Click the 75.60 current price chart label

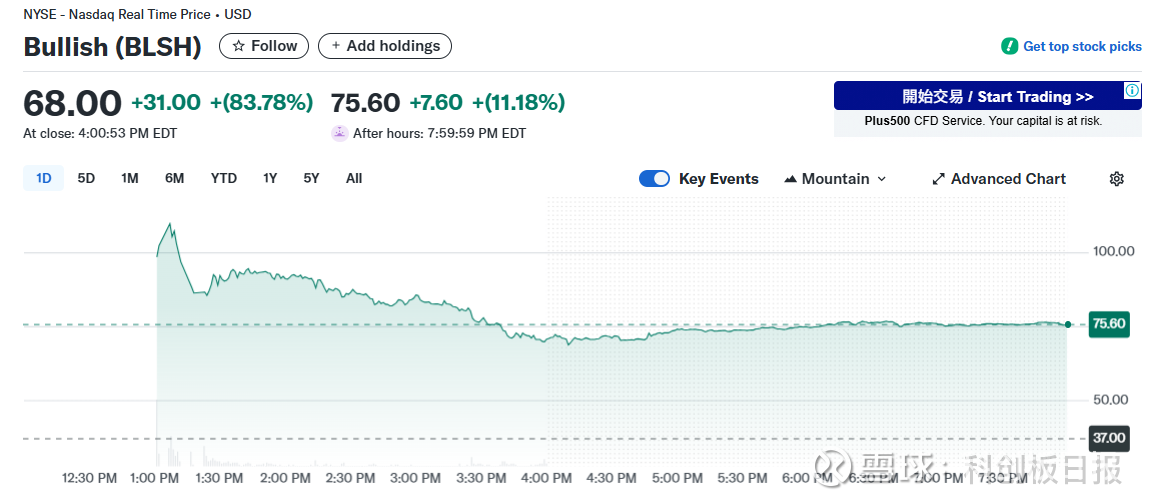coord(1109,324)
